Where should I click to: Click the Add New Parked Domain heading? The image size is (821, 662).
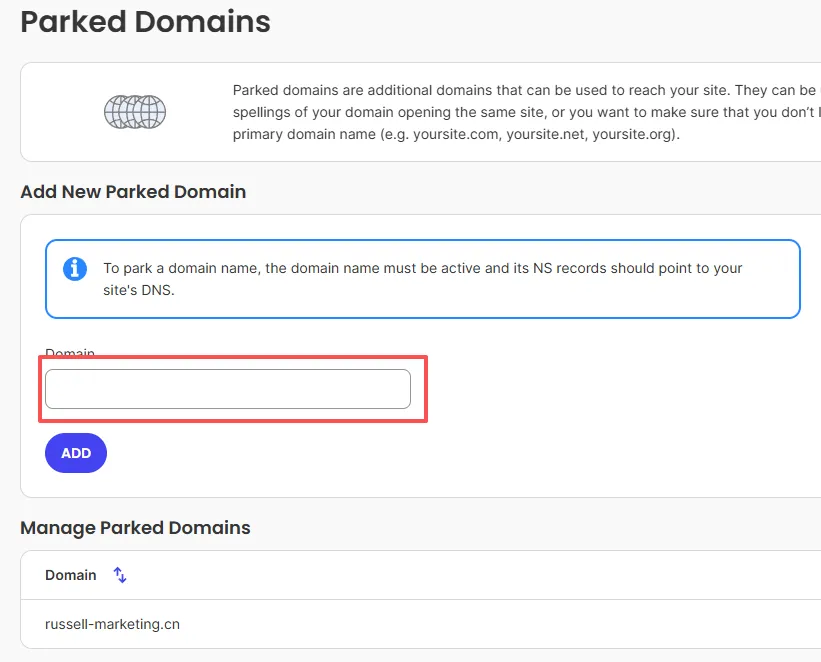[x=133, y=191]
